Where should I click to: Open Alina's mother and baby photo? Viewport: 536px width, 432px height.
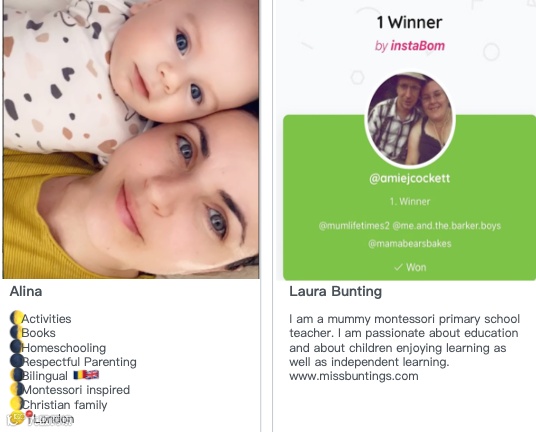point(131,139)
